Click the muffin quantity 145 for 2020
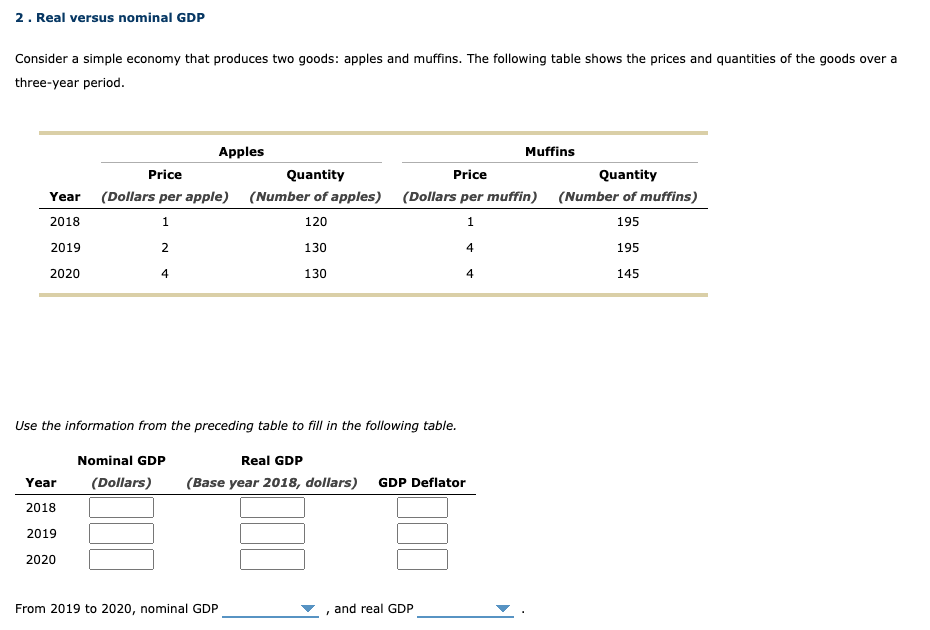 click(x=627, y=273)
